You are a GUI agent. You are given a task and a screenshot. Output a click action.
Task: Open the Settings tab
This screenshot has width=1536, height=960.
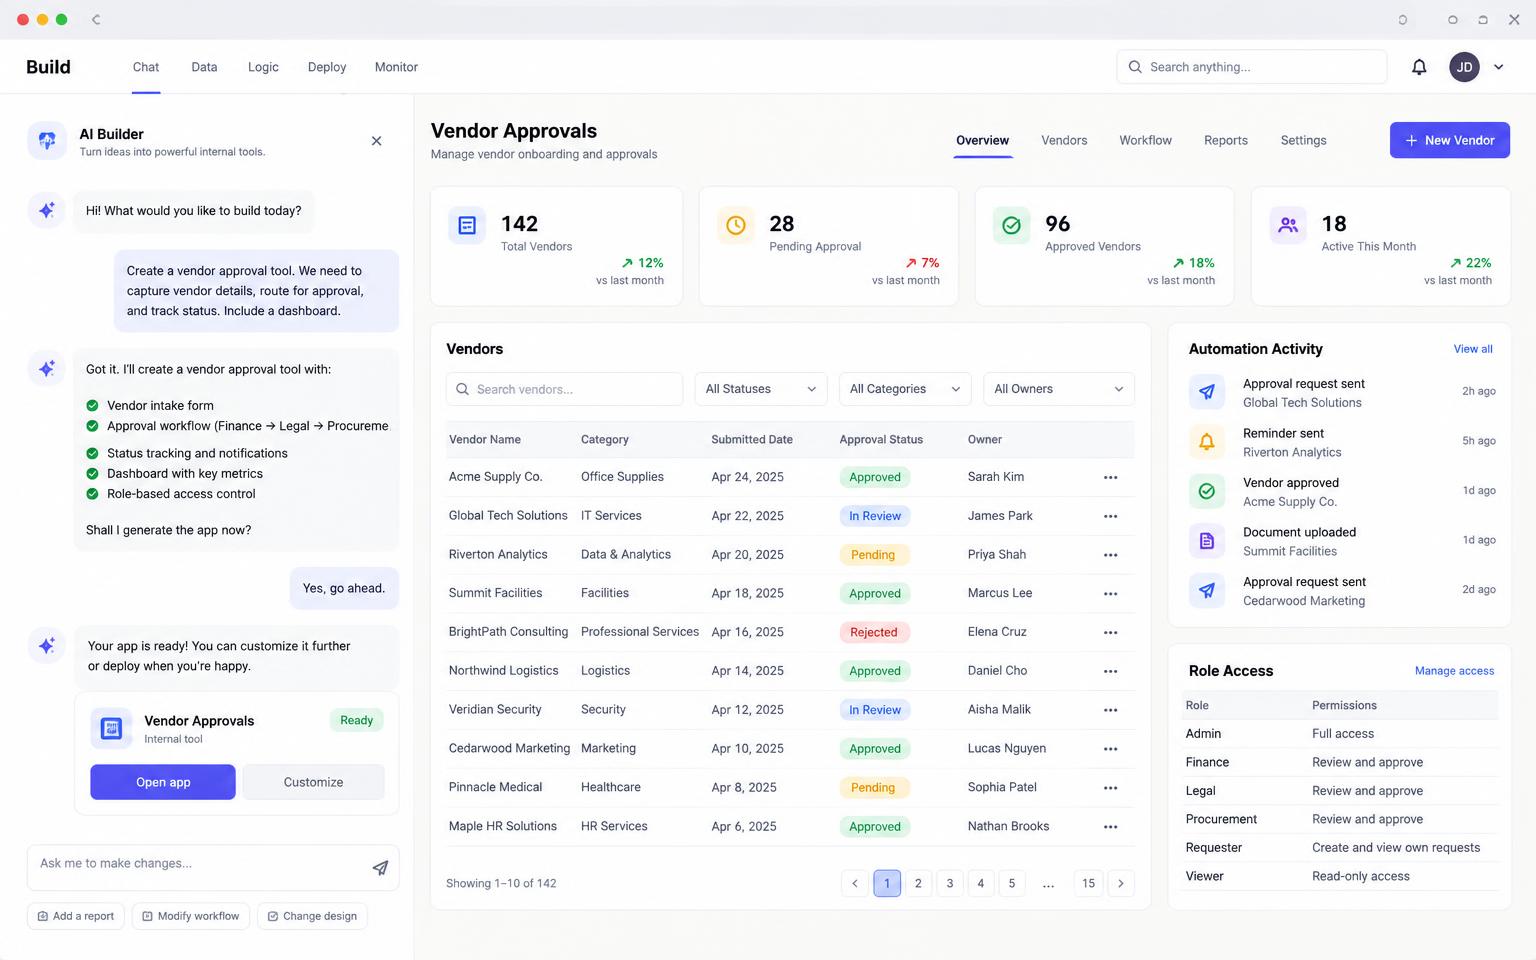tap(1303, 140)
